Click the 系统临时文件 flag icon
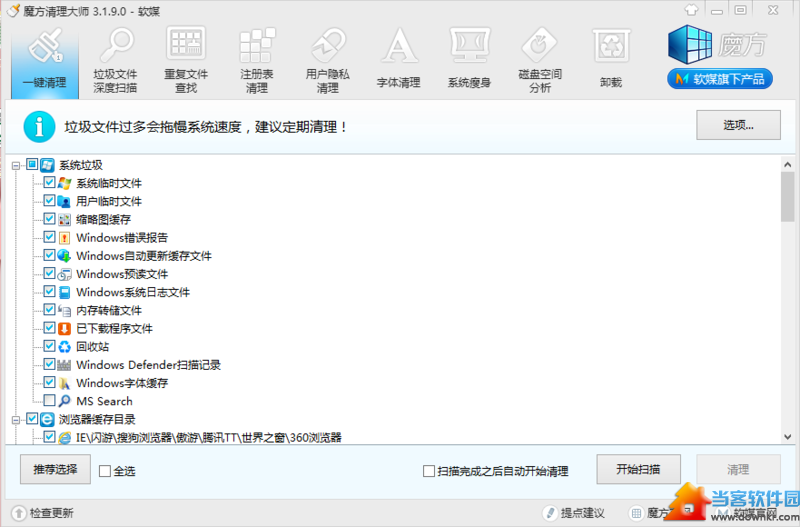The height and width of the screenshot is (527, 800). [x=64, y=183]
